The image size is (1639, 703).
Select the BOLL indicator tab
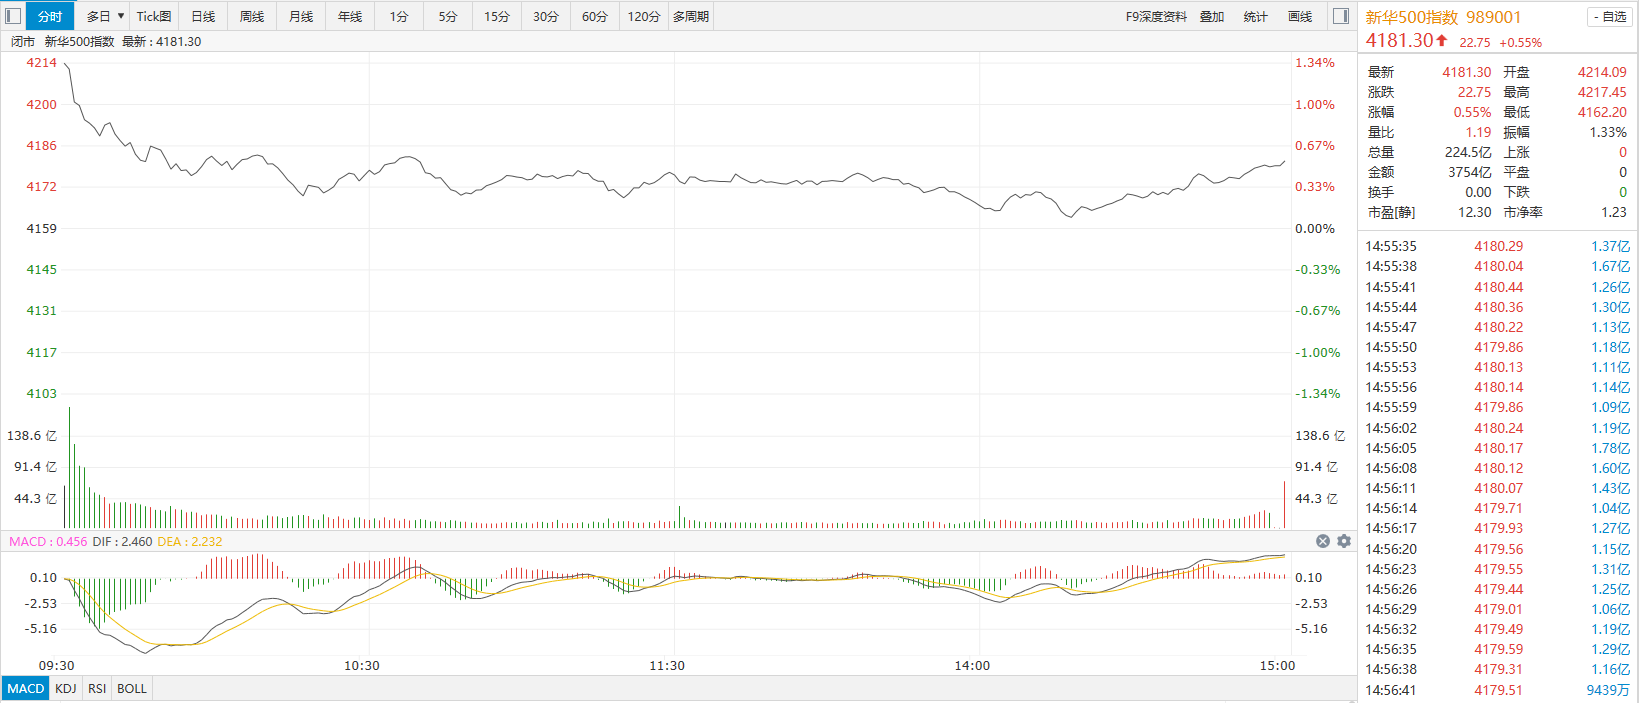click(132, 688)
